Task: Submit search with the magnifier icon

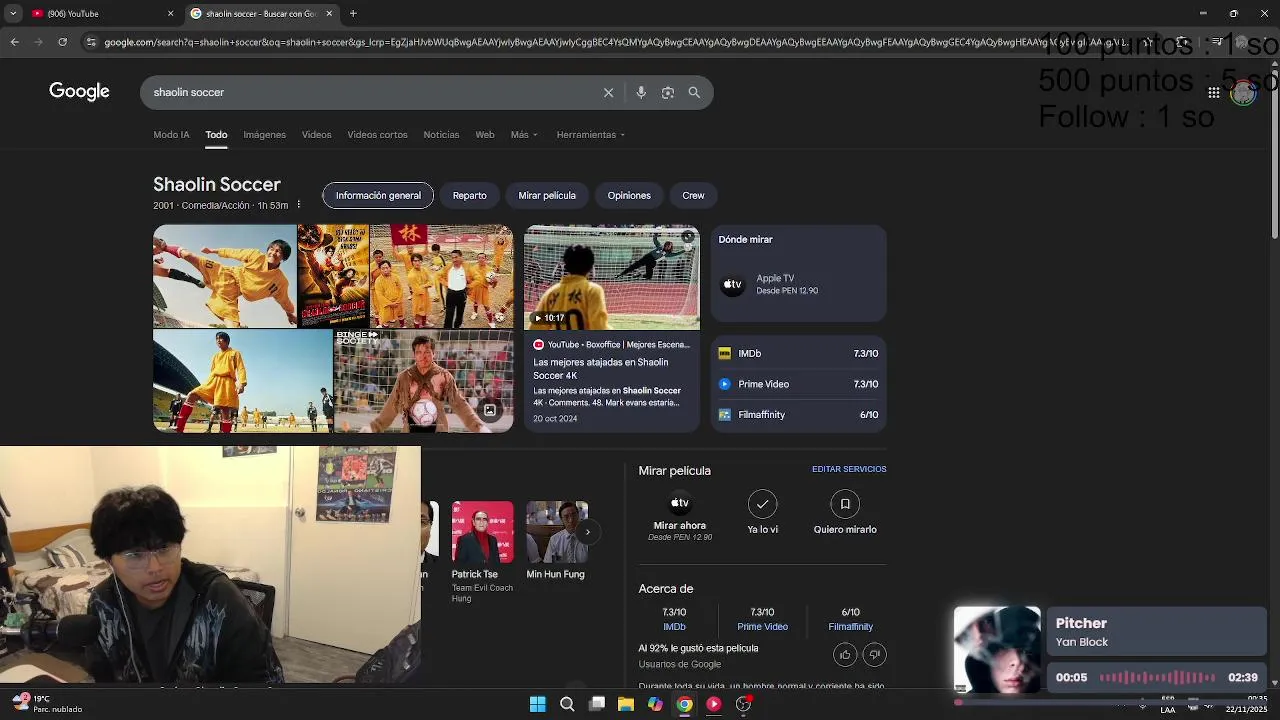Action: point(694,92)
